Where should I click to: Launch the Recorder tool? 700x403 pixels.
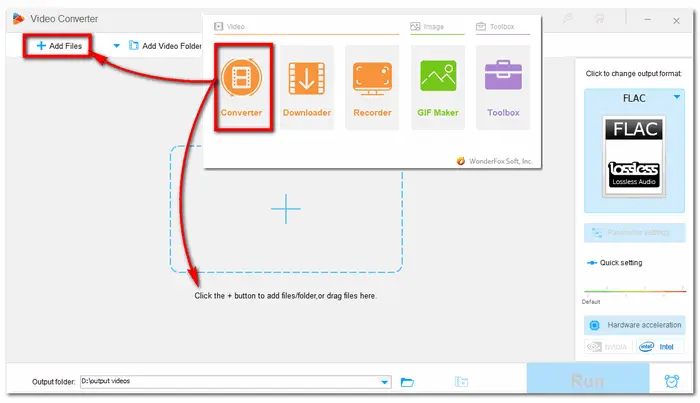(372, 87)
